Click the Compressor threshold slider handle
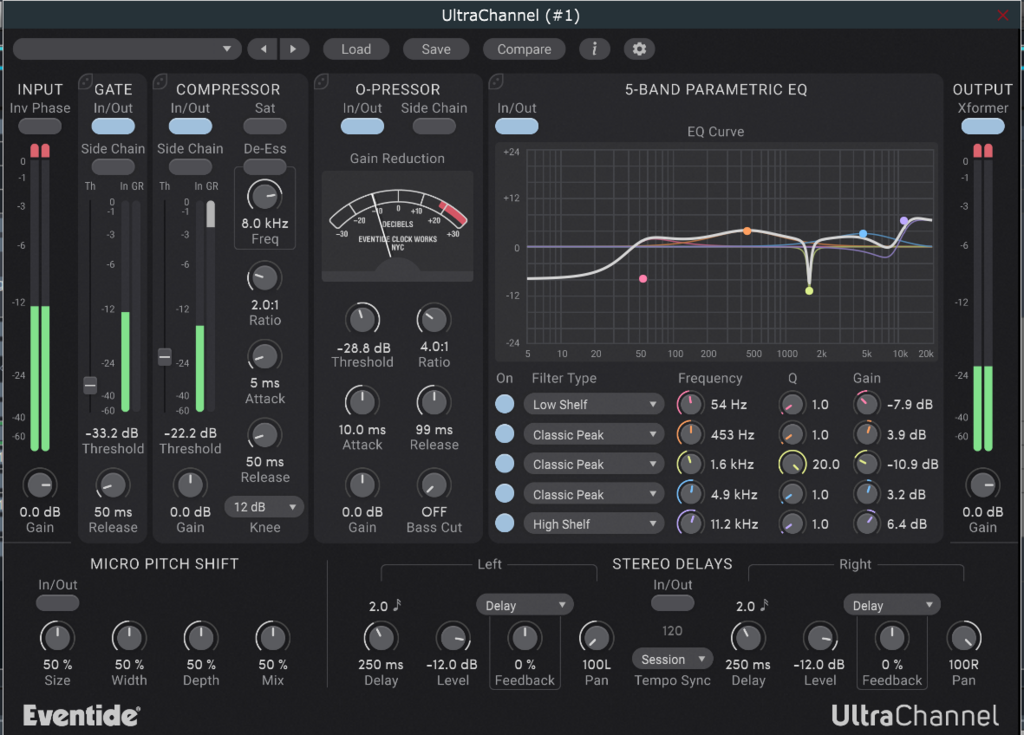 pyautogui.click(x=165, y=357)
